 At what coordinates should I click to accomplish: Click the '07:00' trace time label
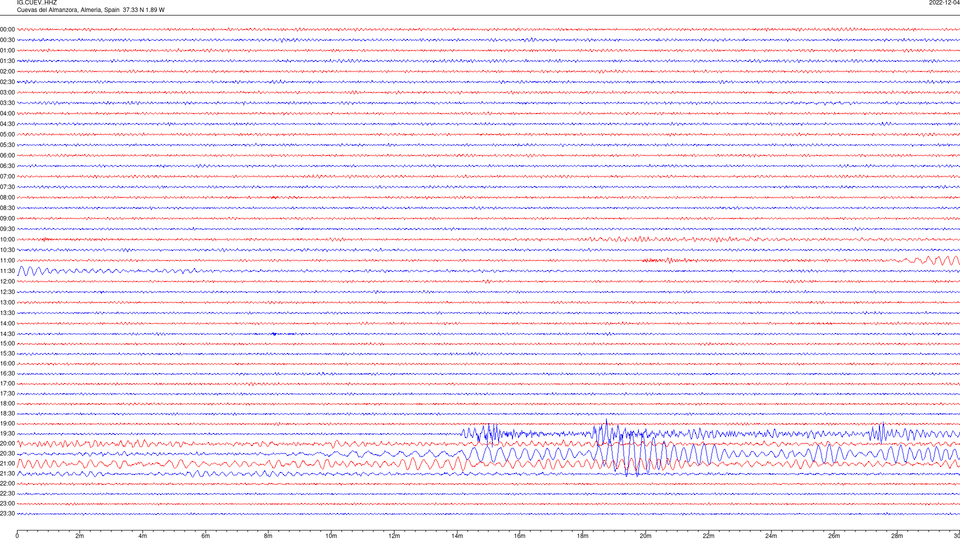(x=7, y=177)
